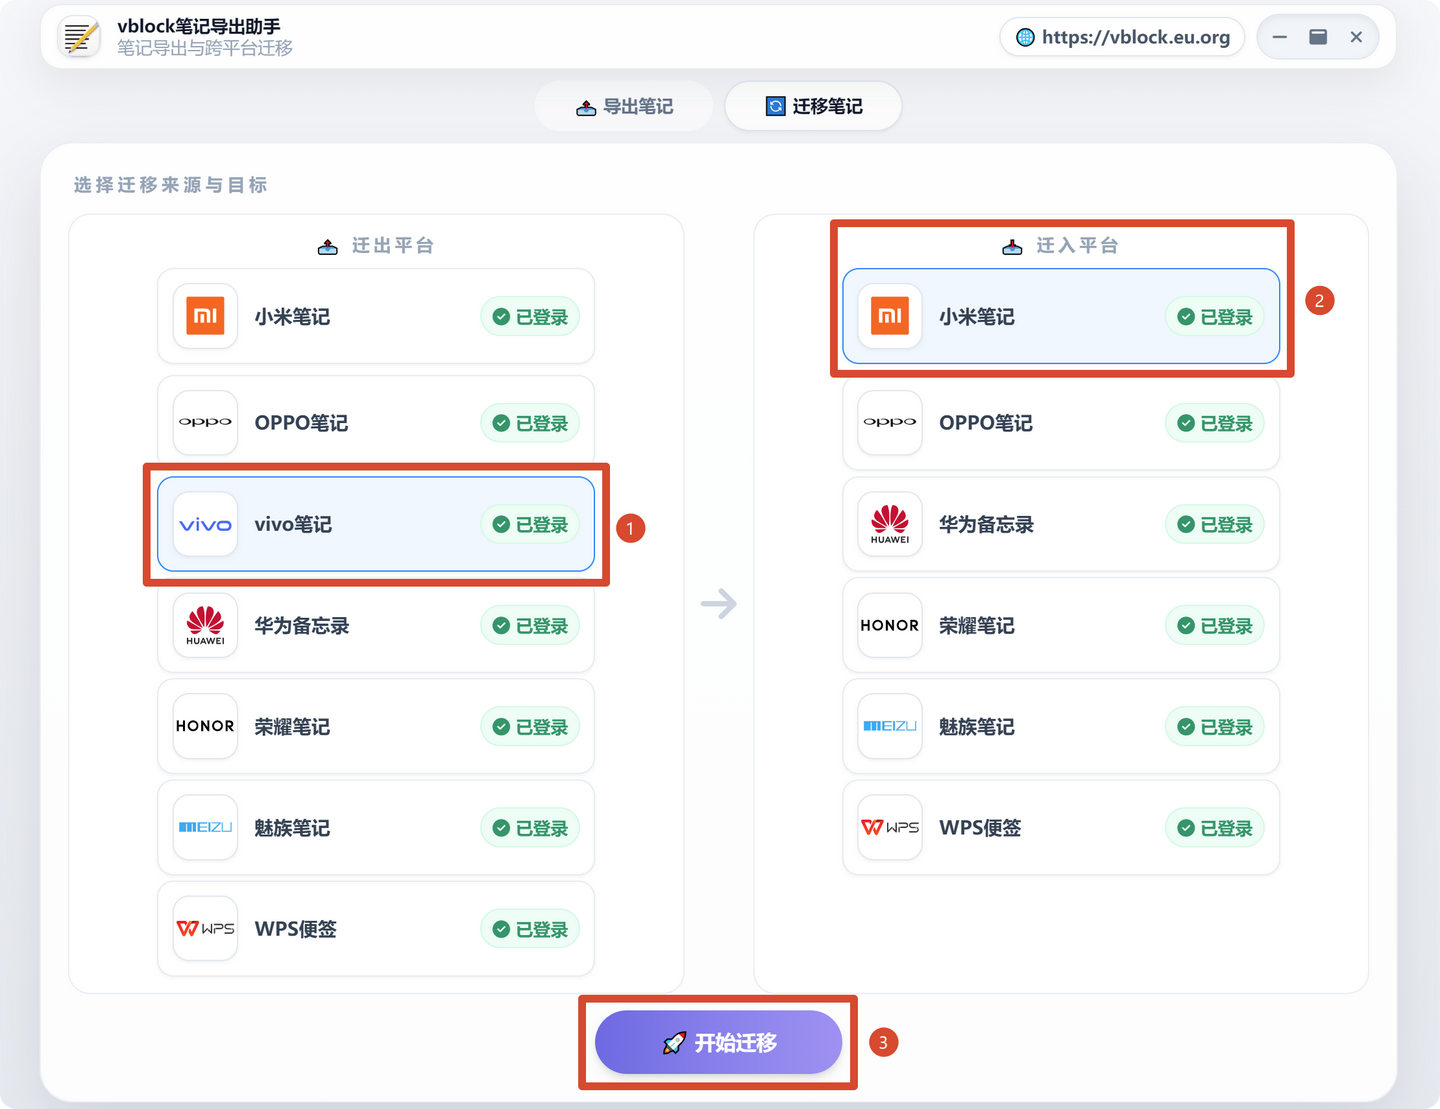This screenshot has height=1109, width=1440.
Task: Click 已登录 status badge of source WPS便签
Action: point(530,929)
